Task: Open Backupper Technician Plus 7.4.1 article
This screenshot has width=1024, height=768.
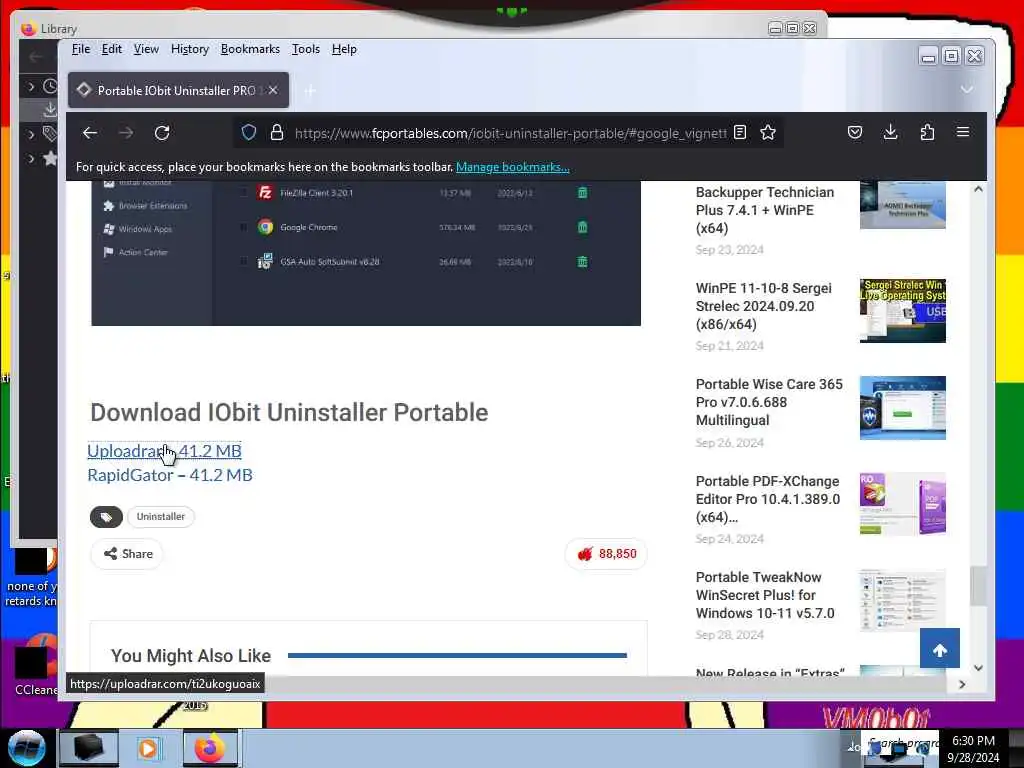Action: 765,210
